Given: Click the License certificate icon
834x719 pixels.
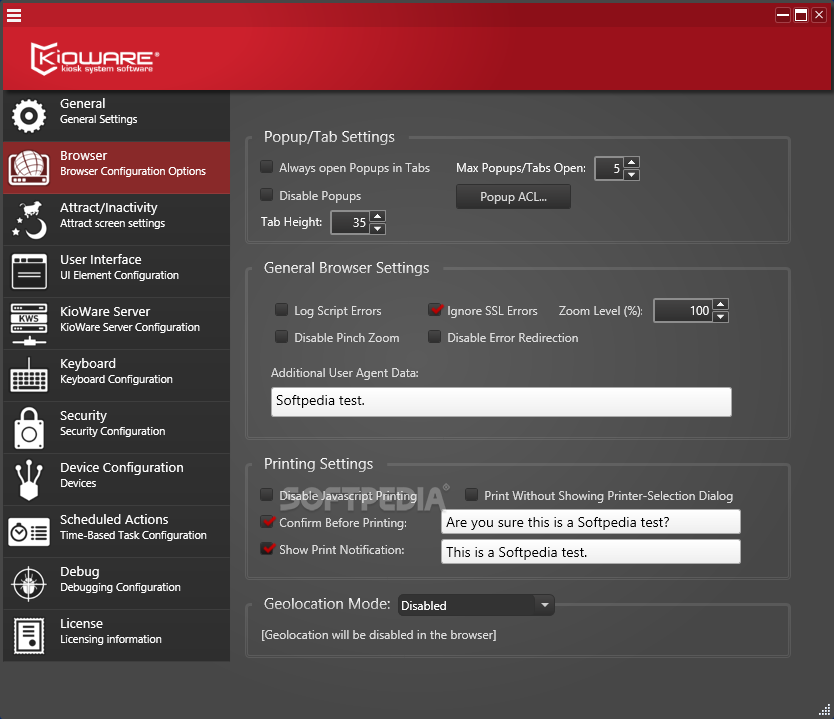Looking at the screenshot, I should coord(29,636).
